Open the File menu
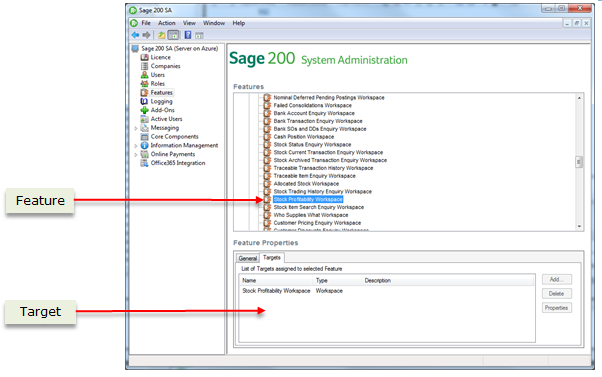 point(146,23)
